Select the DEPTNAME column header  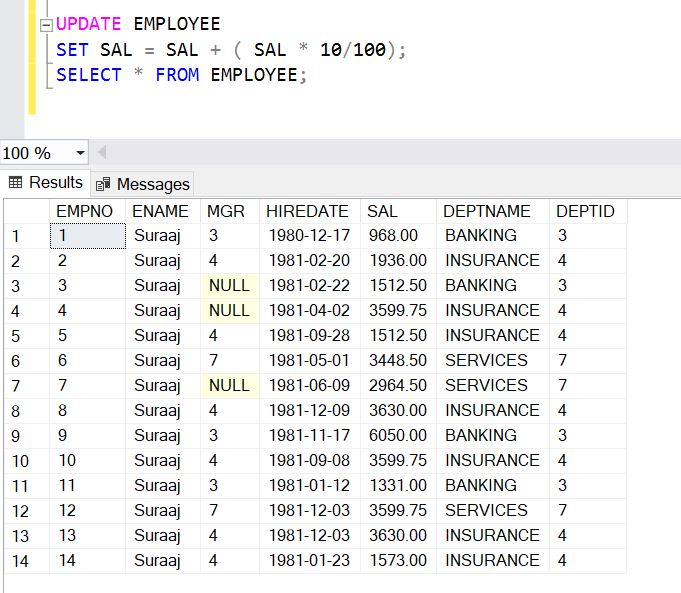(493, 211)
